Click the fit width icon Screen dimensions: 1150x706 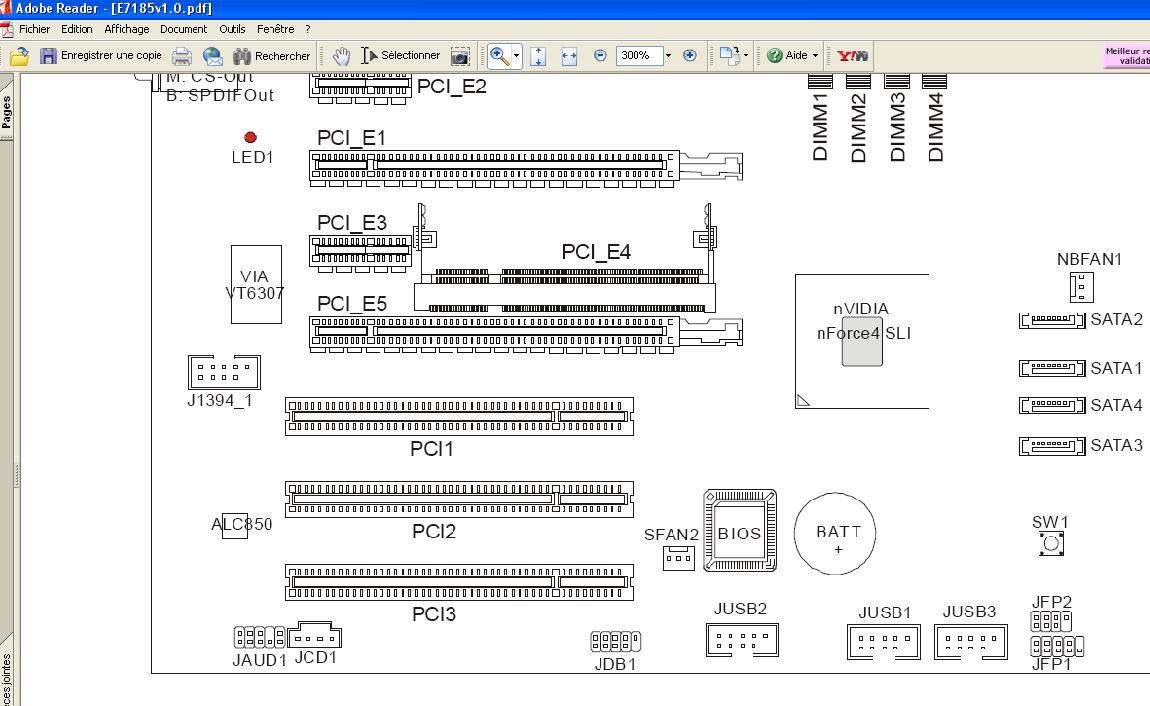pyautogui.click(x=569, y=56)
